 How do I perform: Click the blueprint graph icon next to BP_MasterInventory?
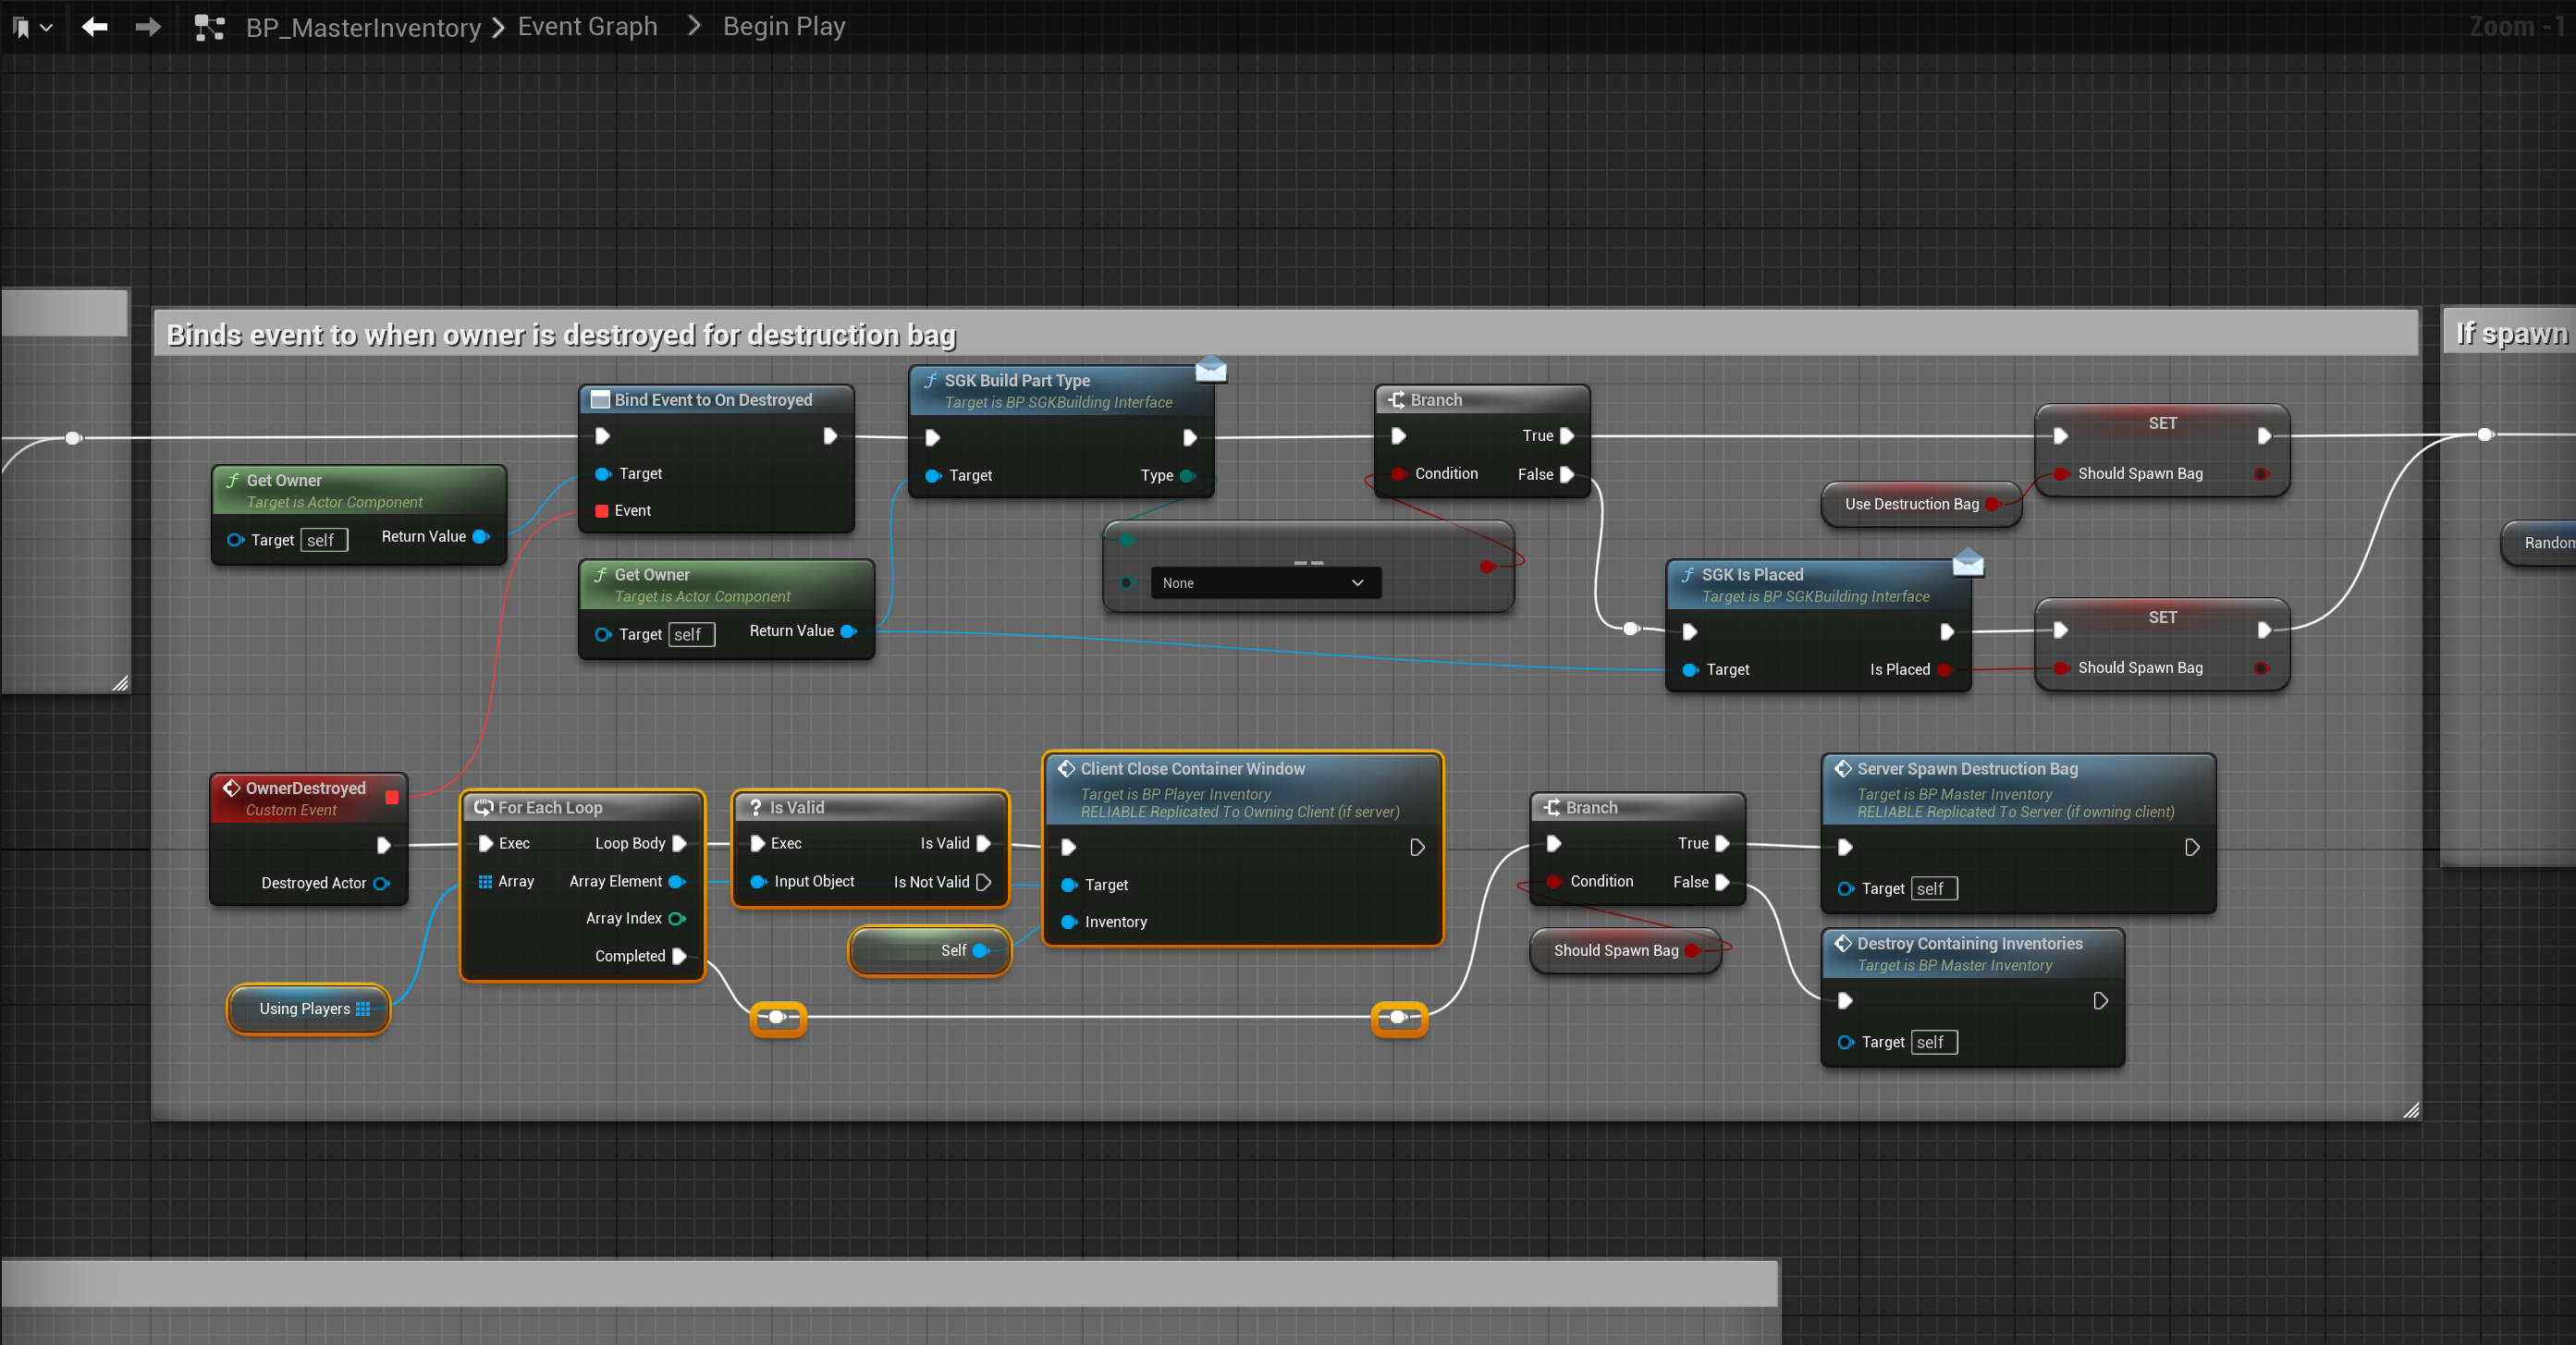209,27
